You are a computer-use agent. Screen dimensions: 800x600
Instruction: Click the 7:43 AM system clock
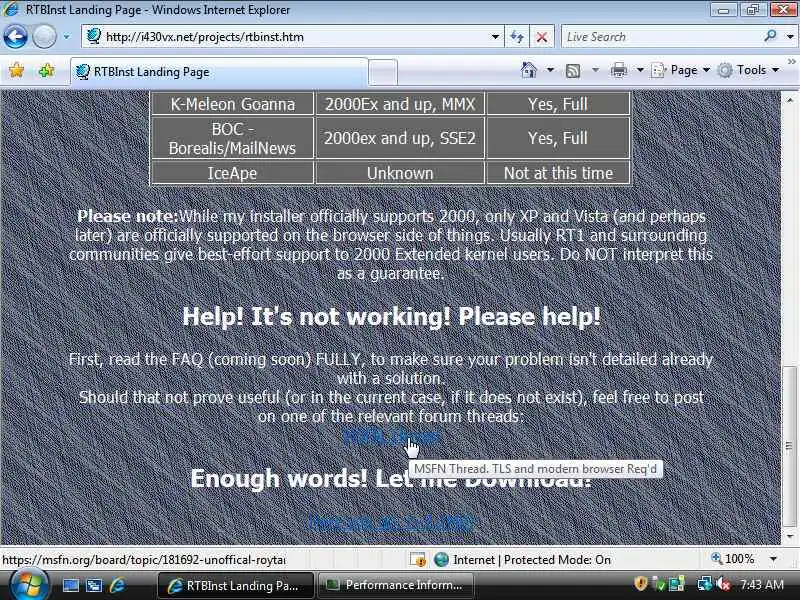click(x=762, y=584)
